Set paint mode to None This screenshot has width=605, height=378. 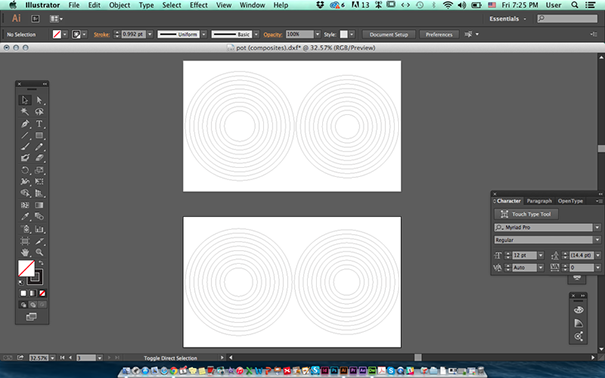42,293
